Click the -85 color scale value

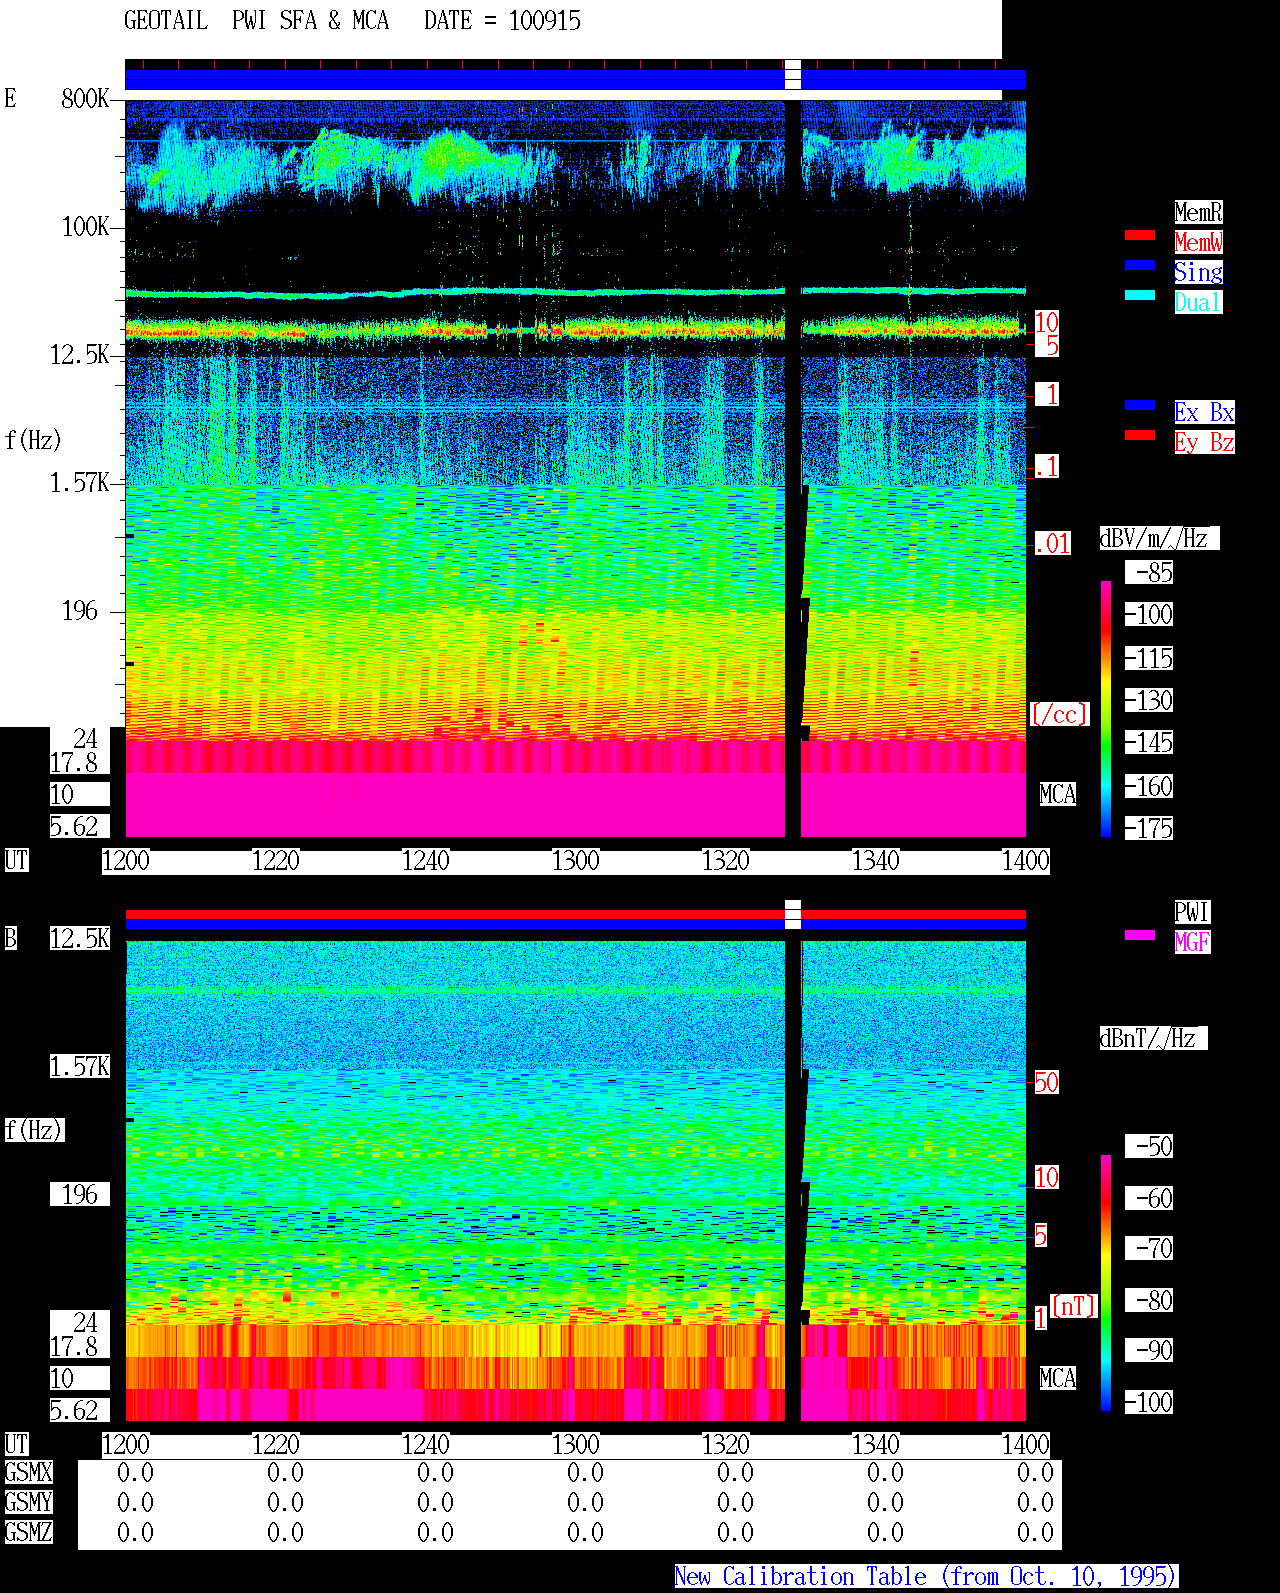tap(1150, 572)
